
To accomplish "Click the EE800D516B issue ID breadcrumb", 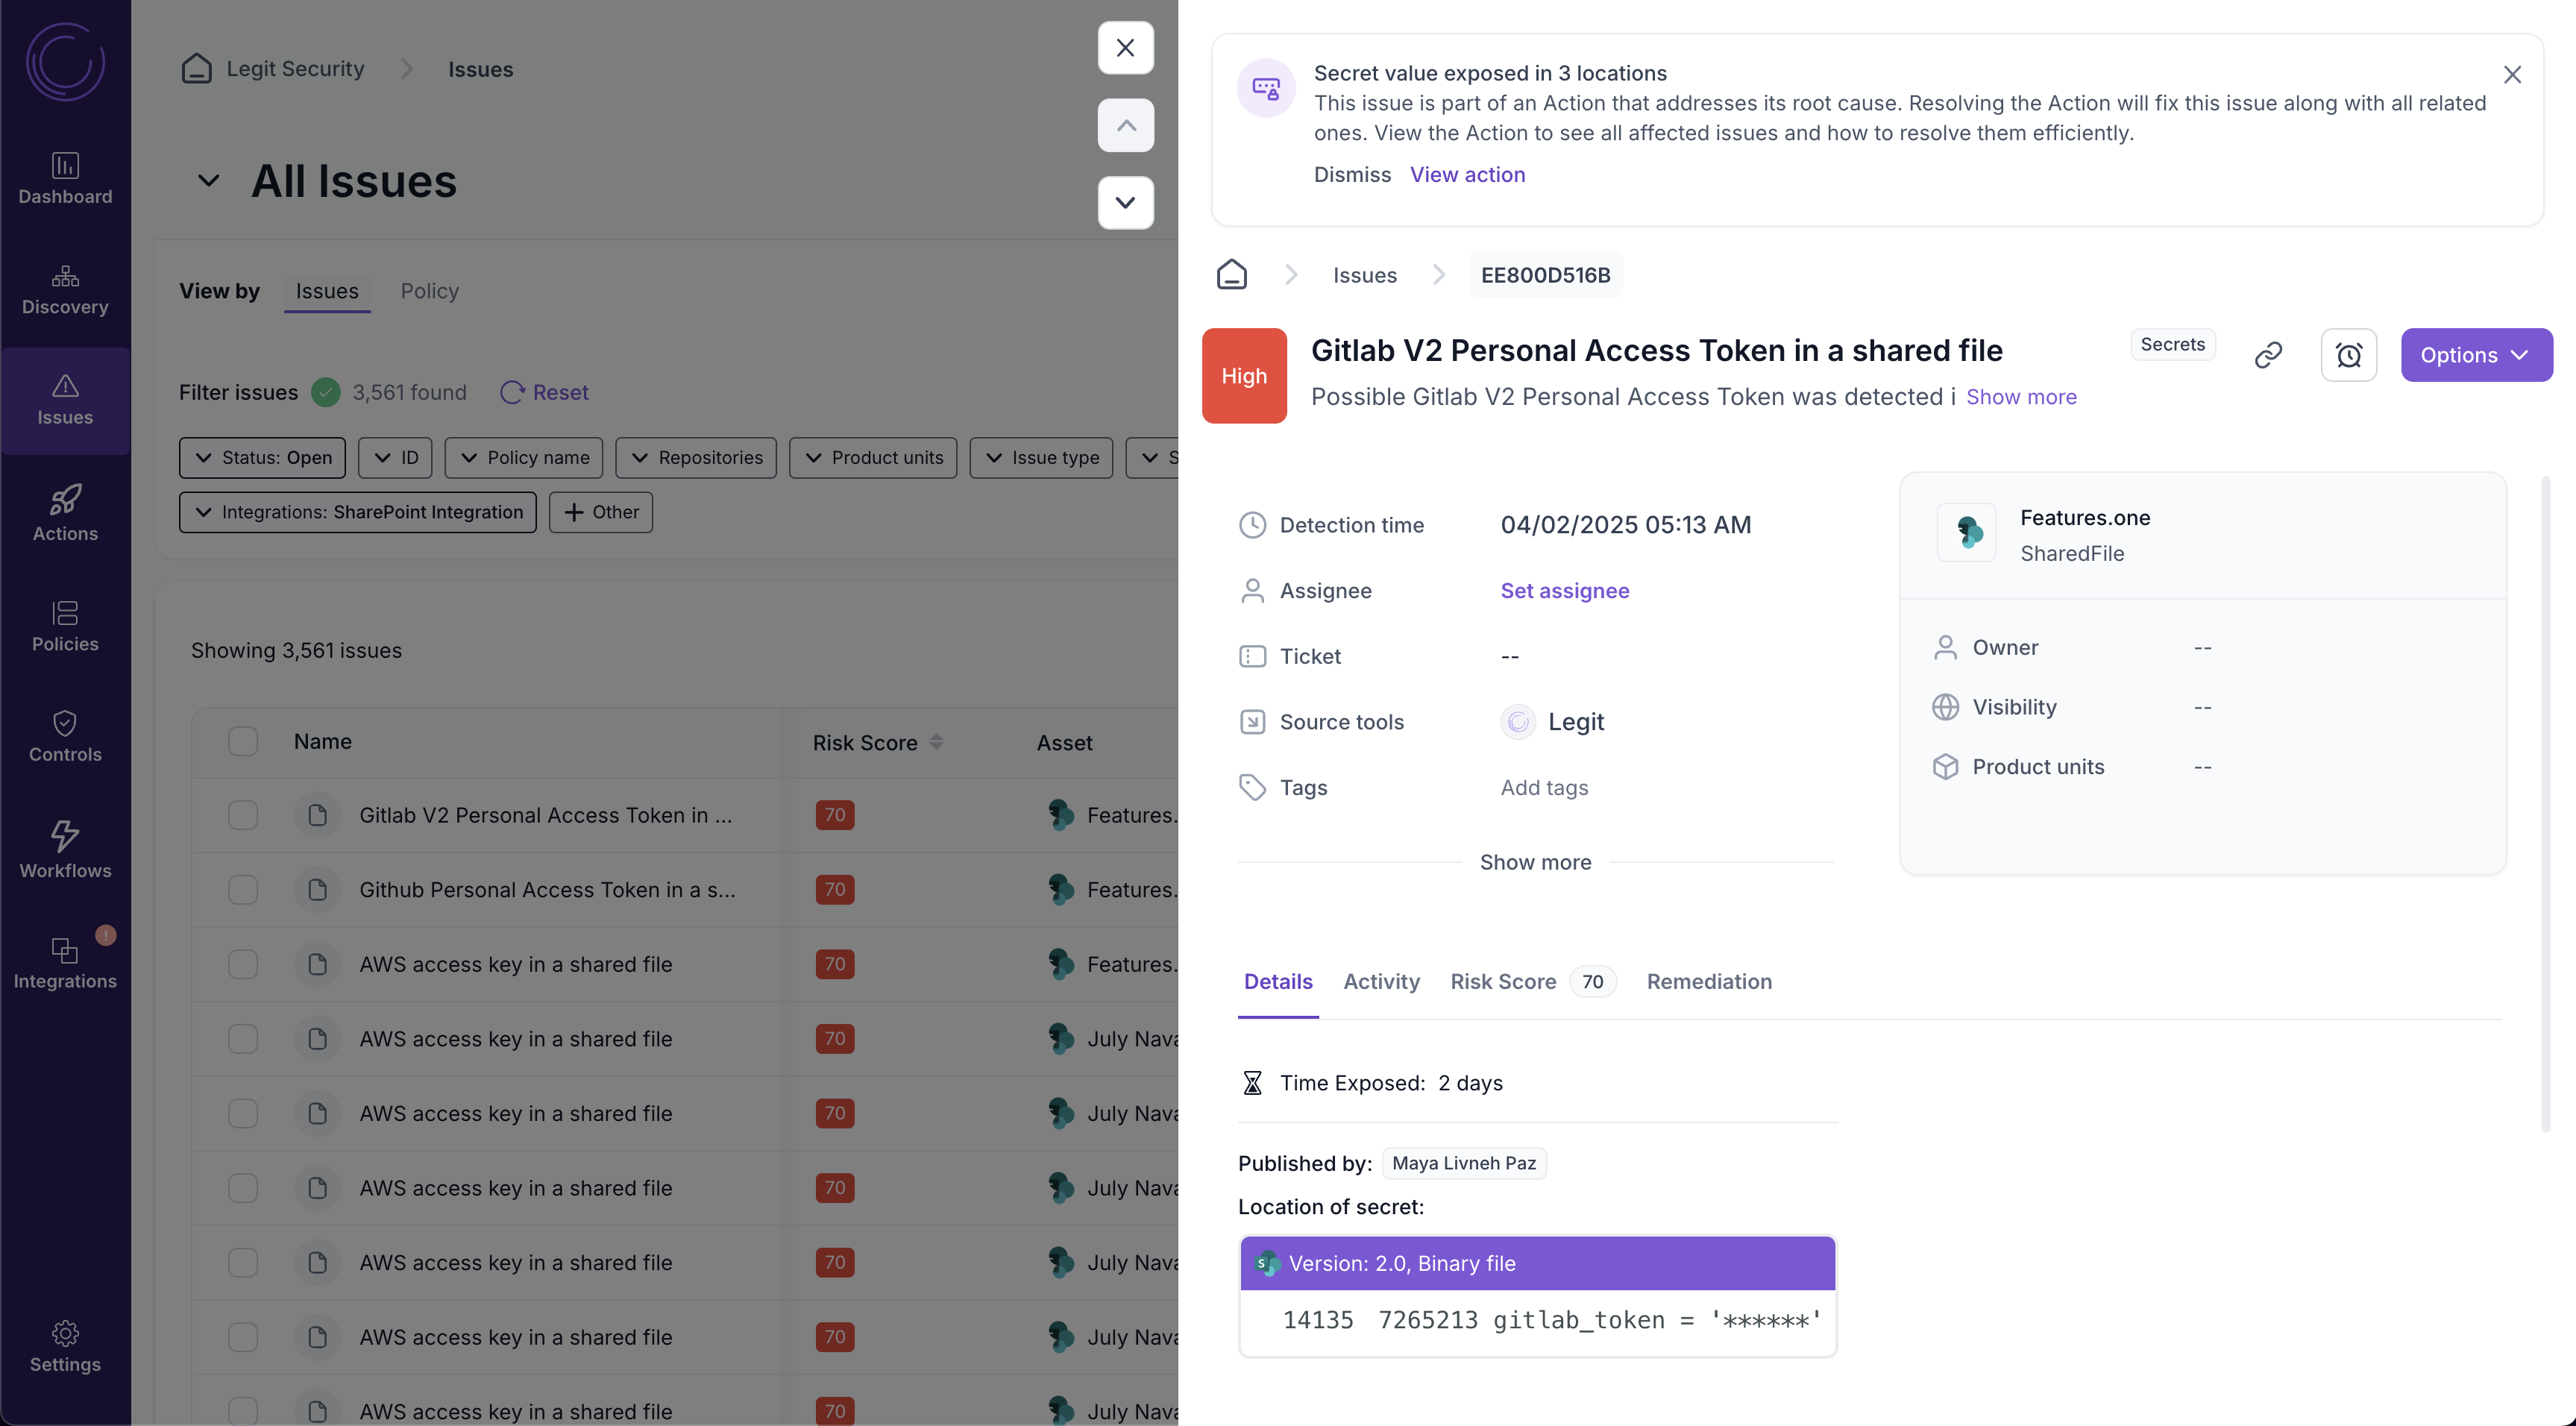I will (1545, 275).
